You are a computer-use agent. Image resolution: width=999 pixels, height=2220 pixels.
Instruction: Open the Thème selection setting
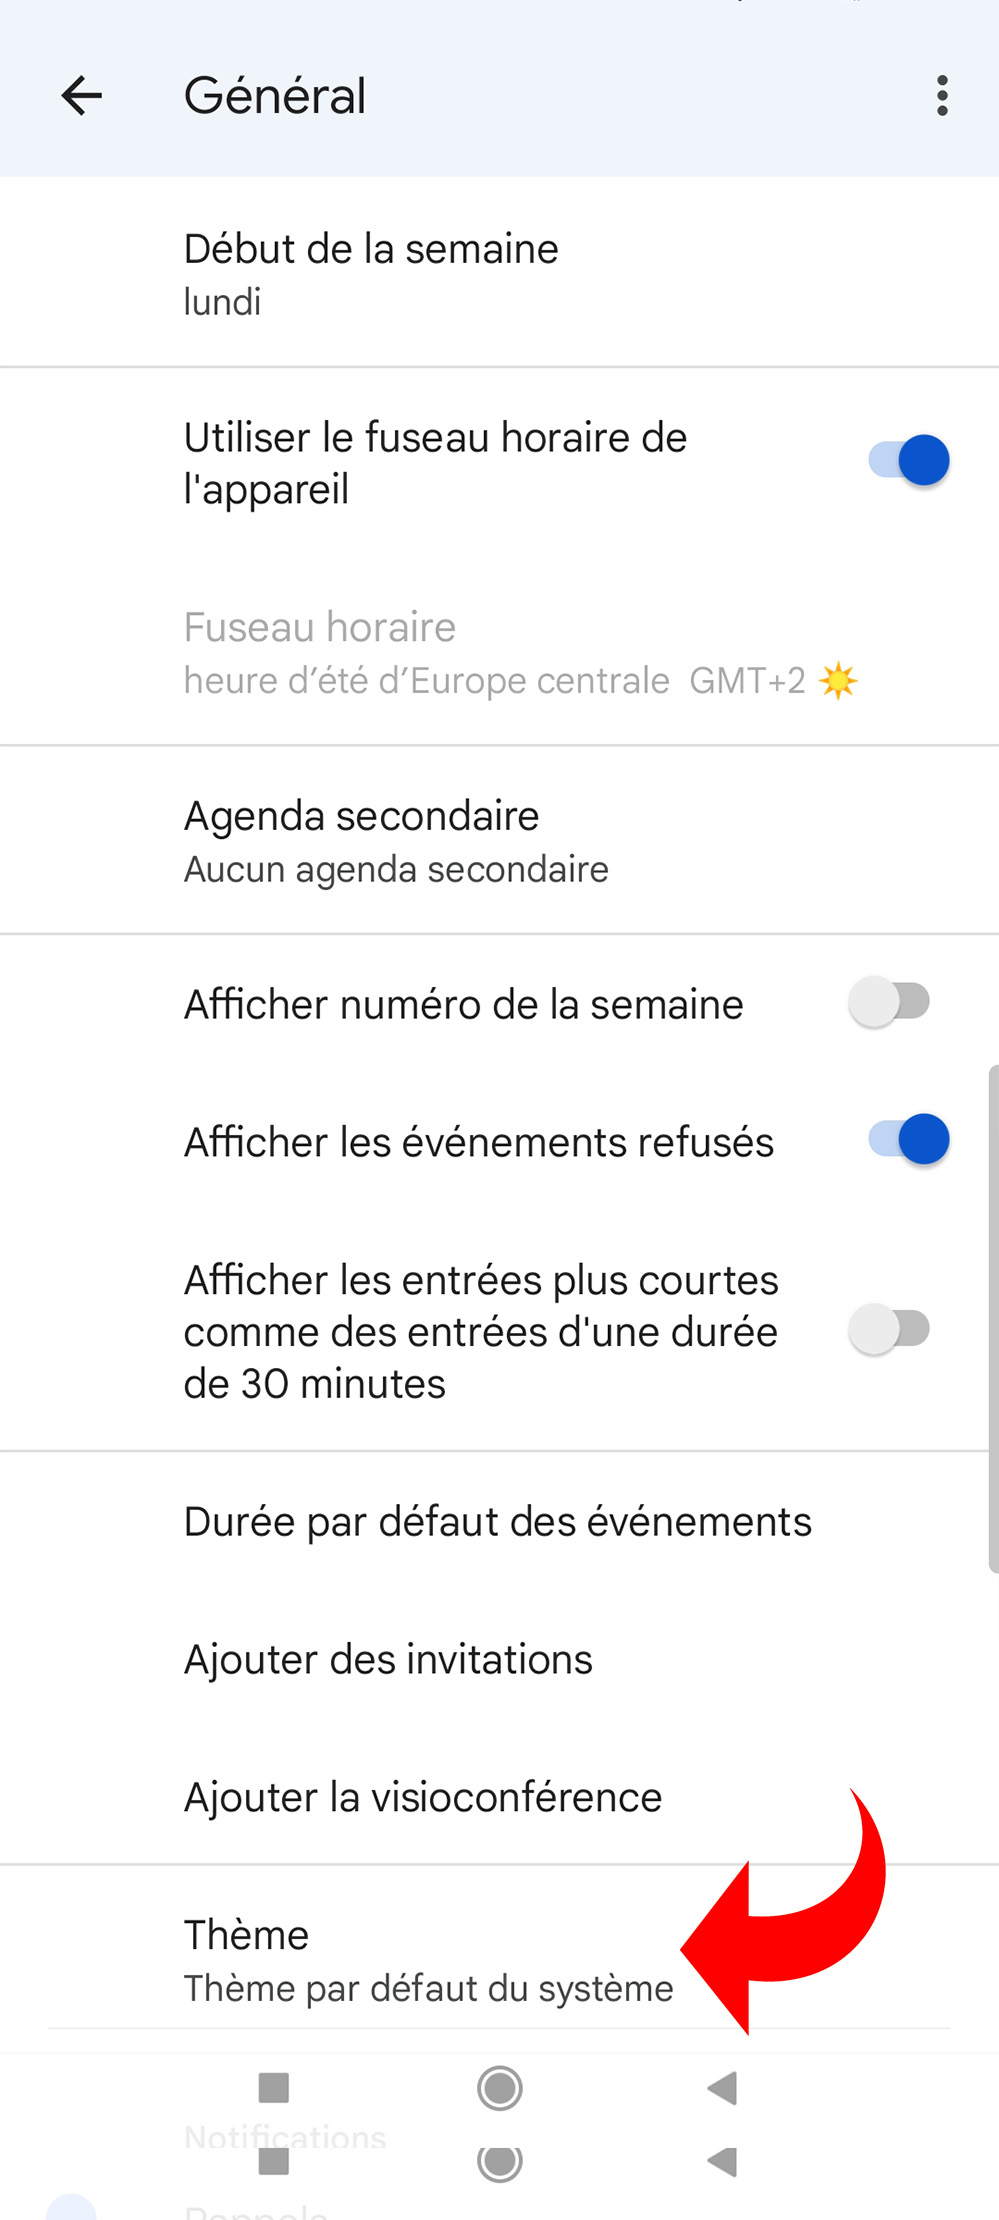click(428, 1960)
